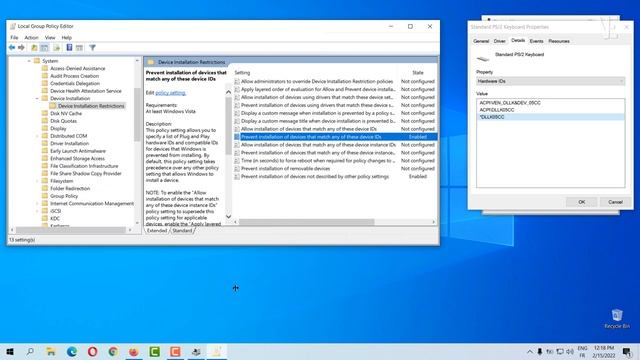Switch to the Events tab in Keyboard Properties

tap(536, 41)
